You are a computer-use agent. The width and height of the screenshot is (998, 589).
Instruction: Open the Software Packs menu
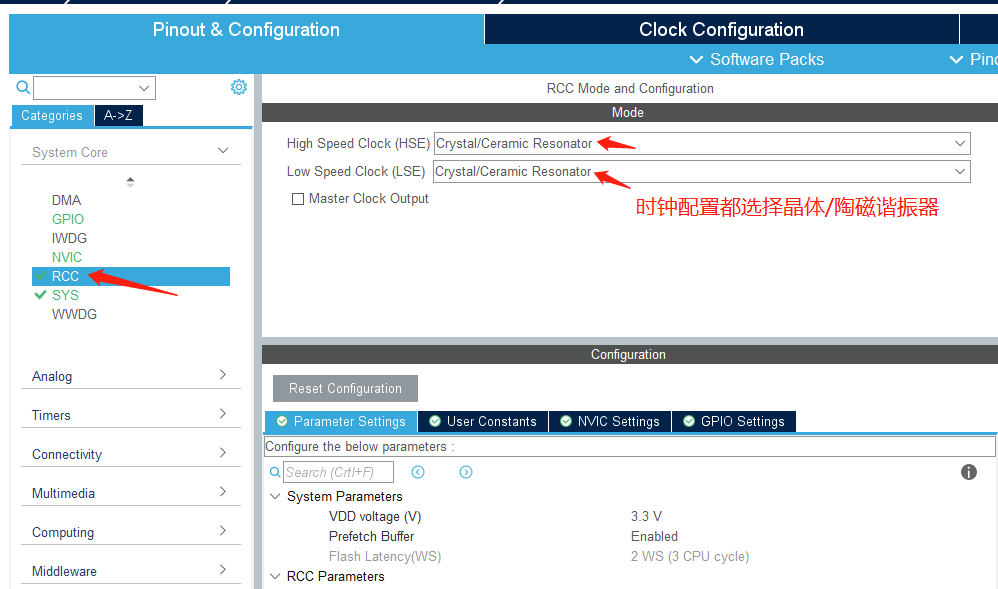(x=757, y=59)
